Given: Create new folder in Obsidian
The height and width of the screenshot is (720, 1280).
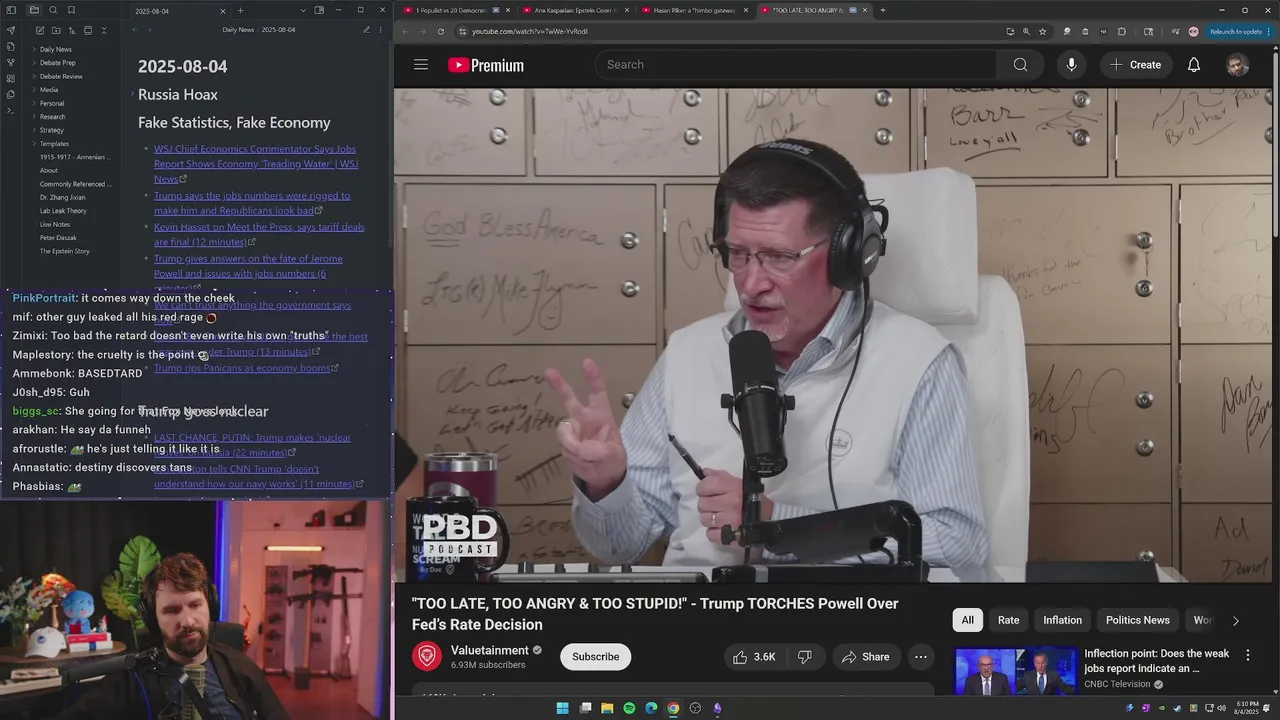Looking at the screenshot, I should (x=55, y=30).
